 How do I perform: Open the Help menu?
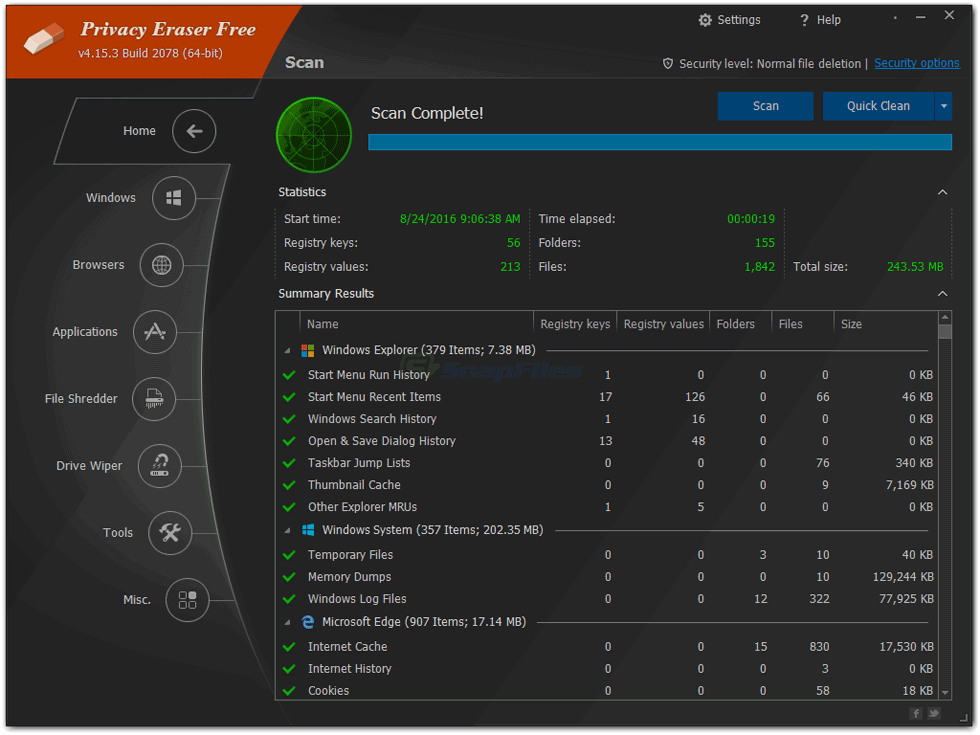[x=820, y=20]
